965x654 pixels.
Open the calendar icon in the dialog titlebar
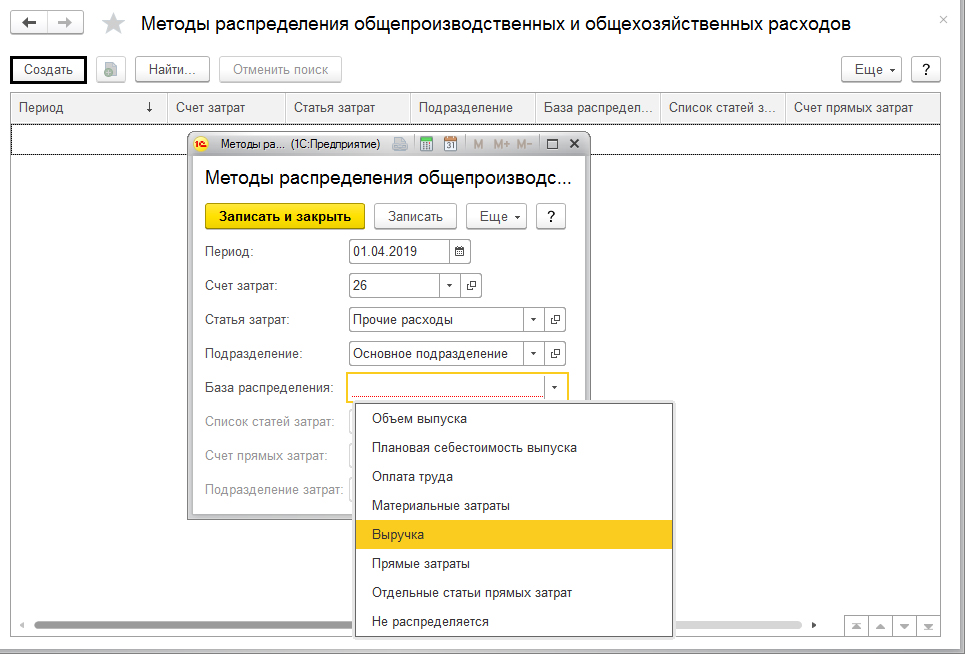(450, 144)
